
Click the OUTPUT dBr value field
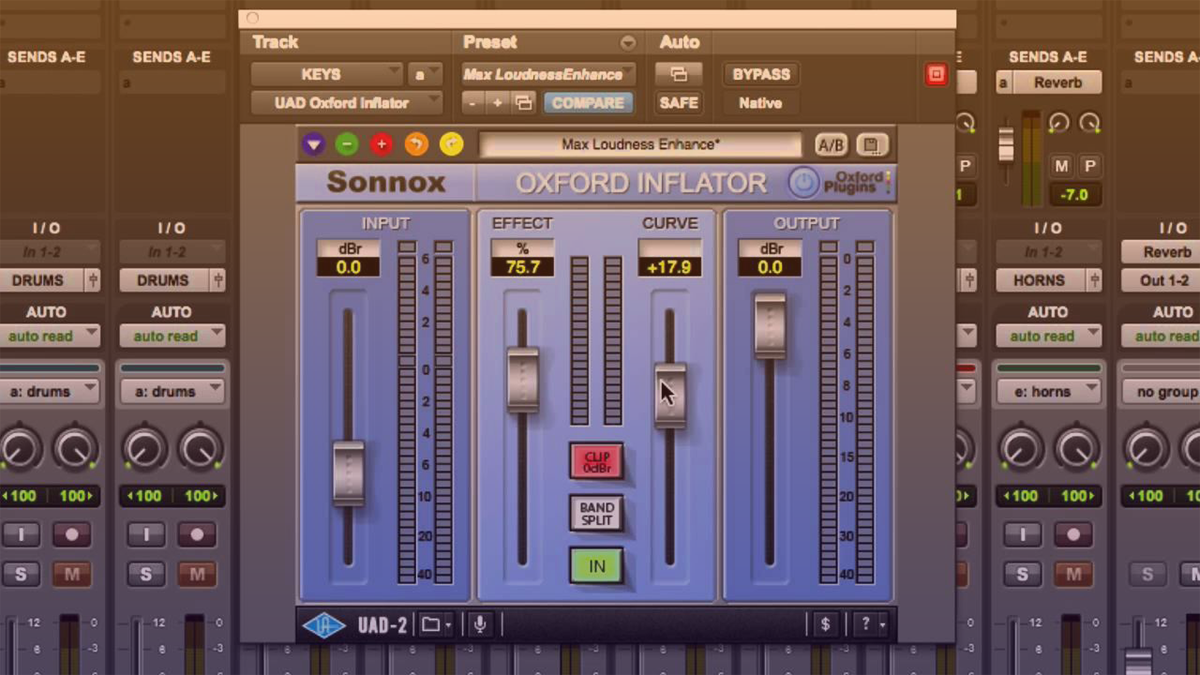pyautogui.click(x=770, y=267)
